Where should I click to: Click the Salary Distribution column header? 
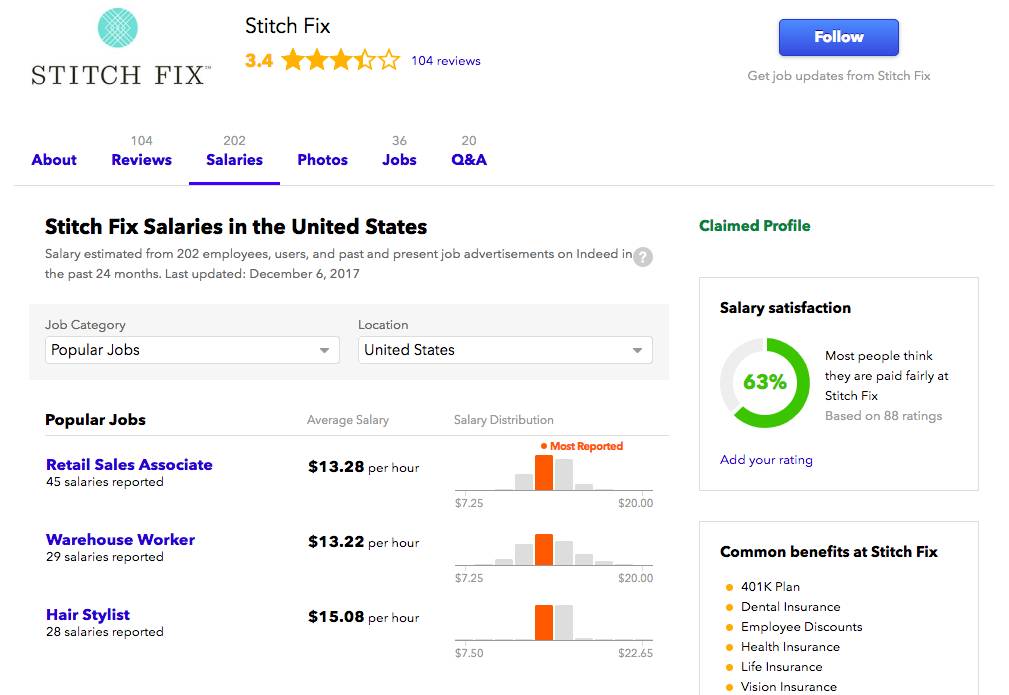(504, 420)
